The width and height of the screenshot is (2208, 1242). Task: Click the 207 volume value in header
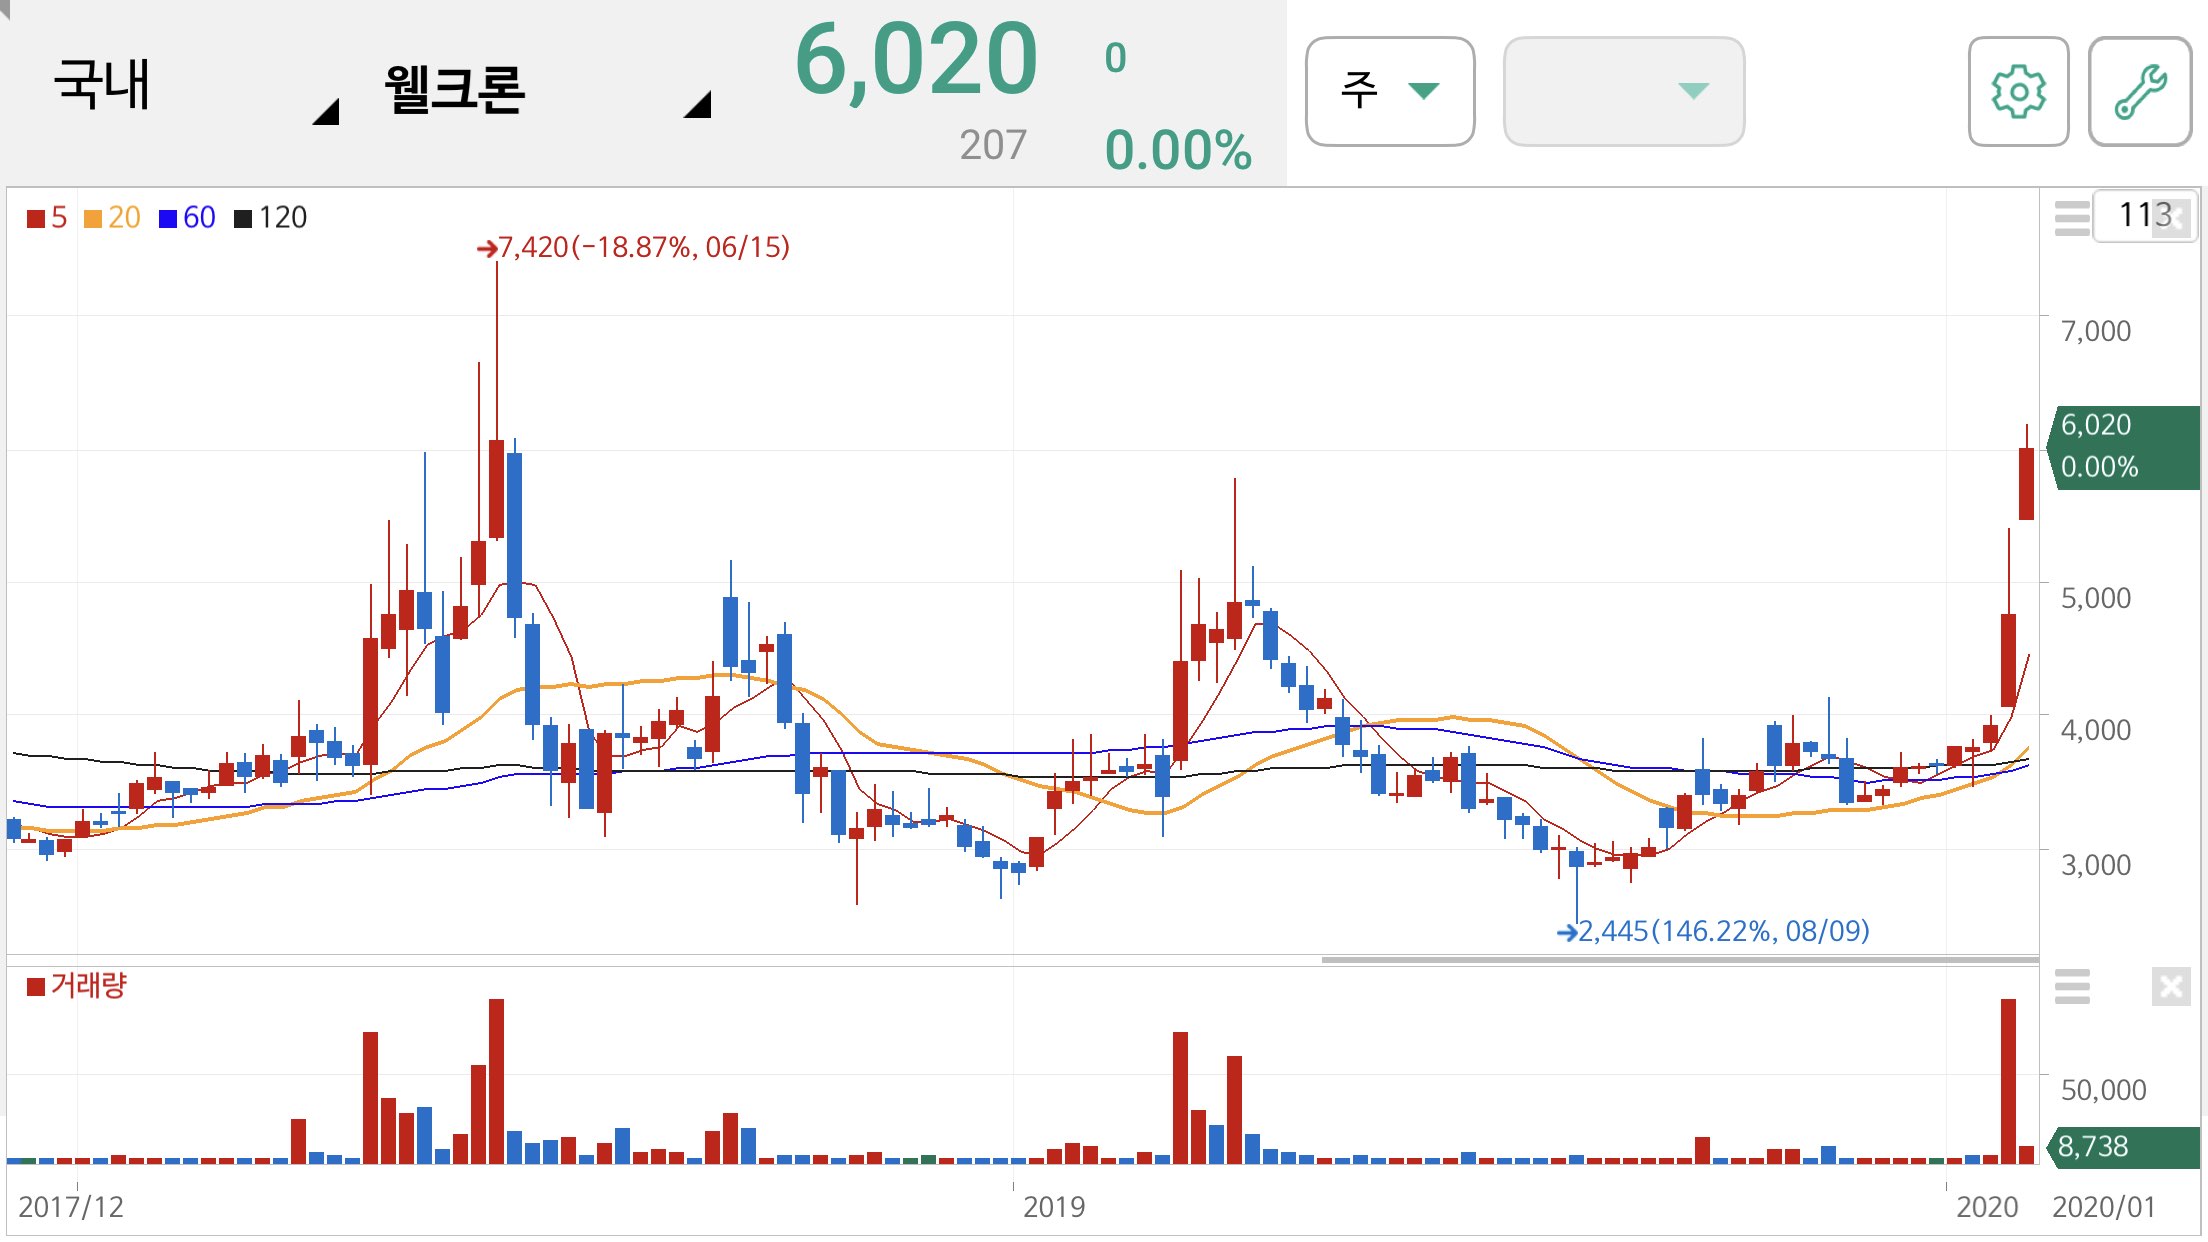[993, 146]
